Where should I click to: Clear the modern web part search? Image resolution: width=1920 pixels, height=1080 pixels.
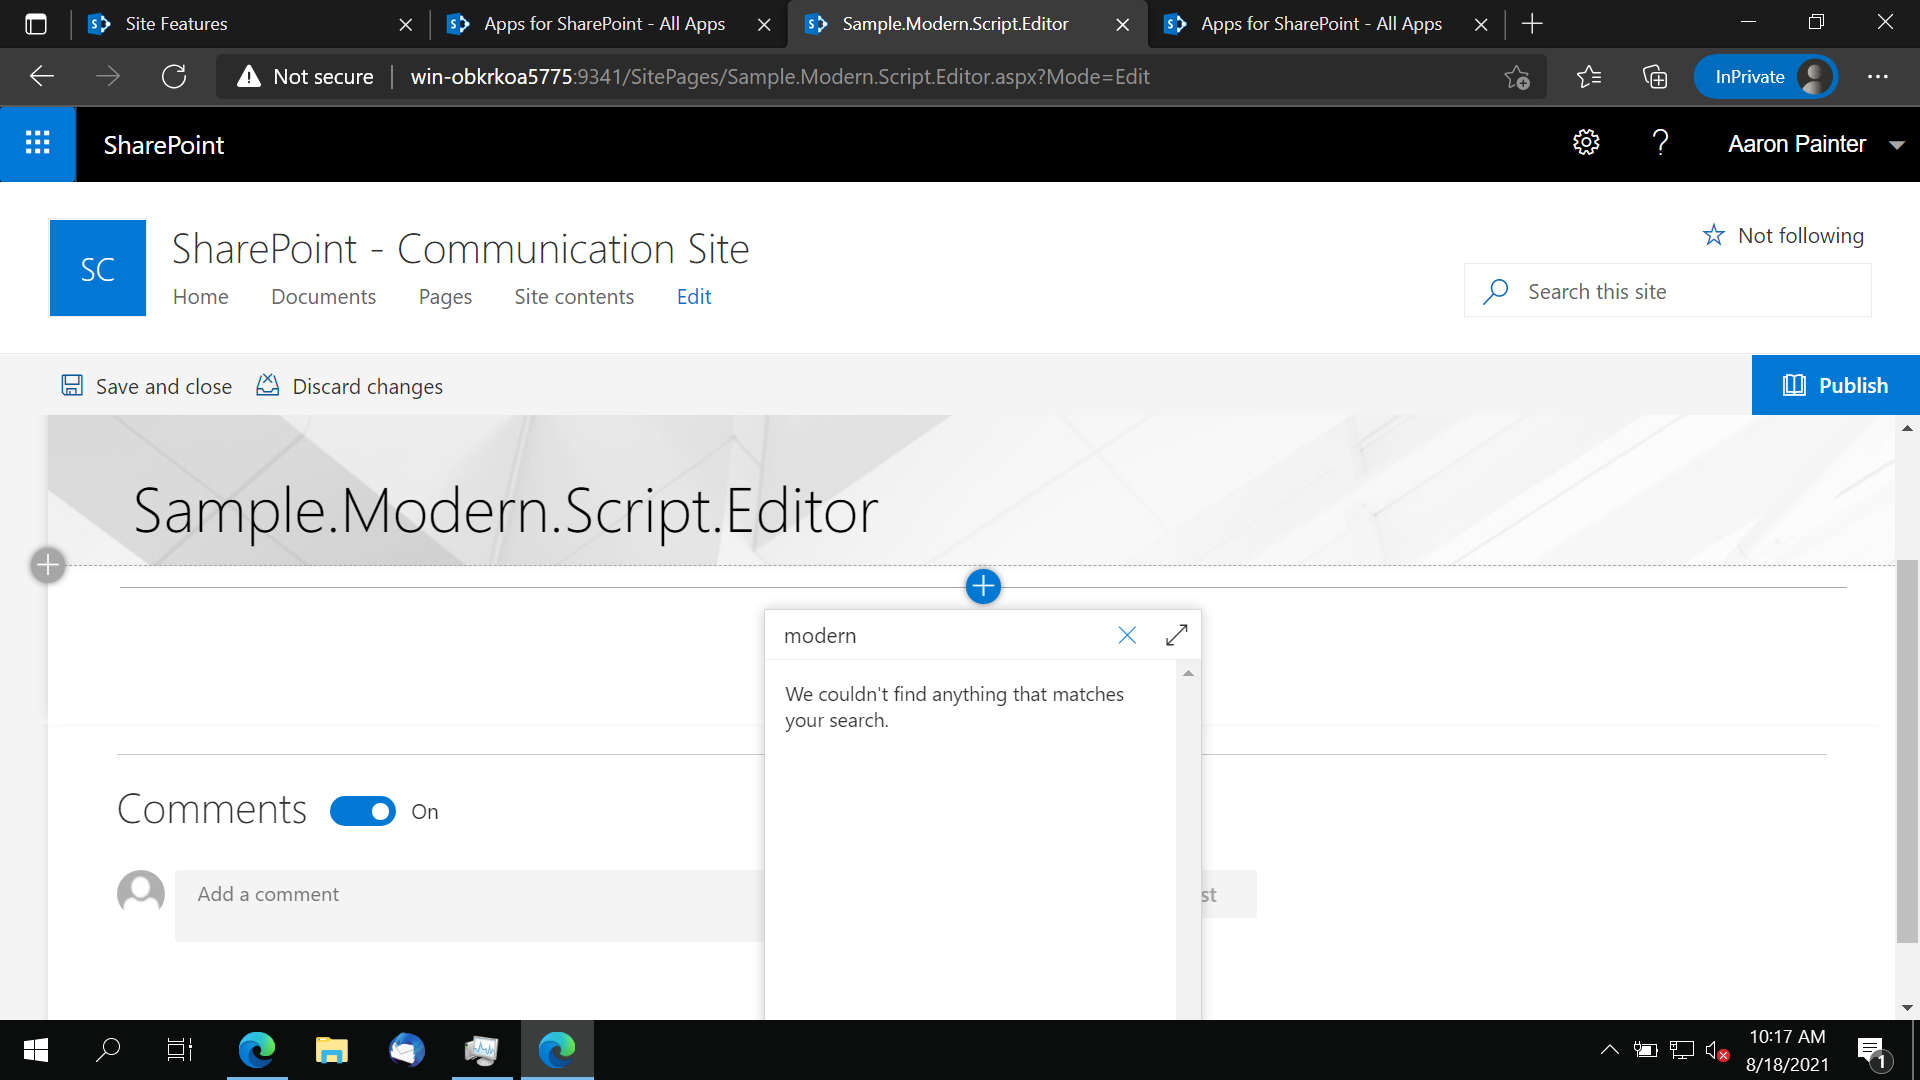point(1127,635)
